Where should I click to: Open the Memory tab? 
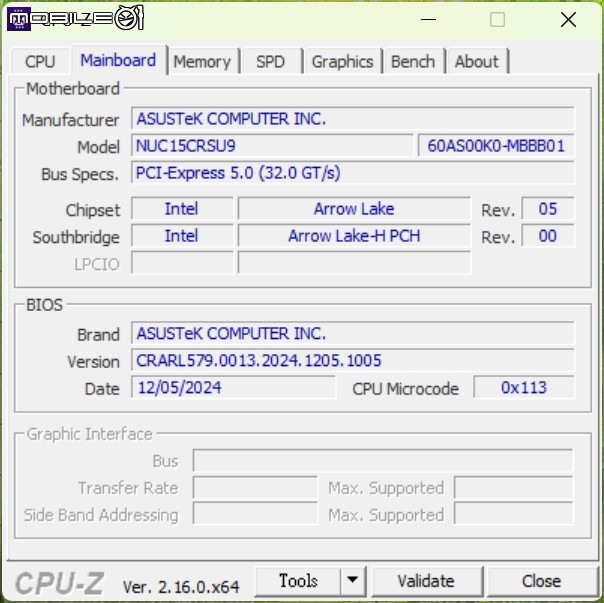[202, 62]
